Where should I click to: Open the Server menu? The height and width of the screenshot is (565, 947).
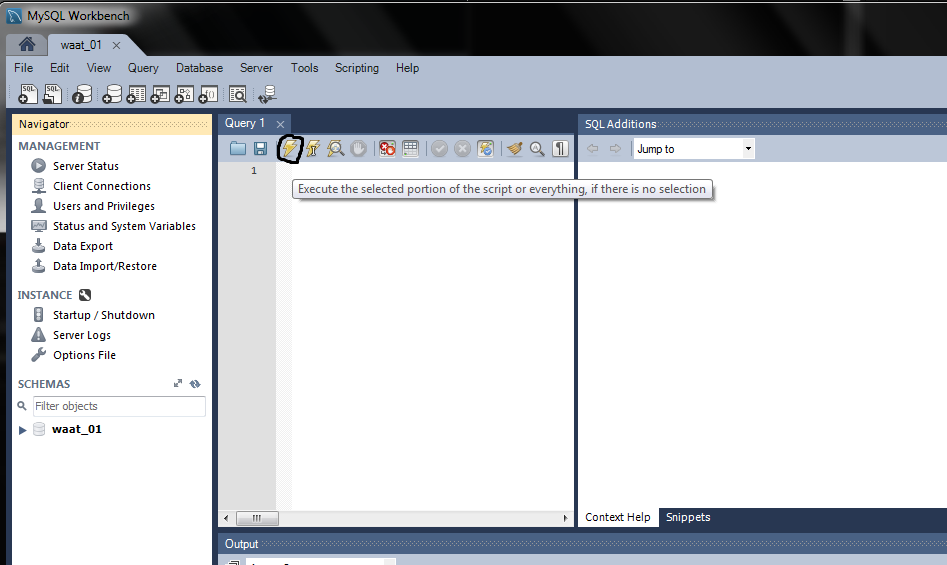[256, 68]
